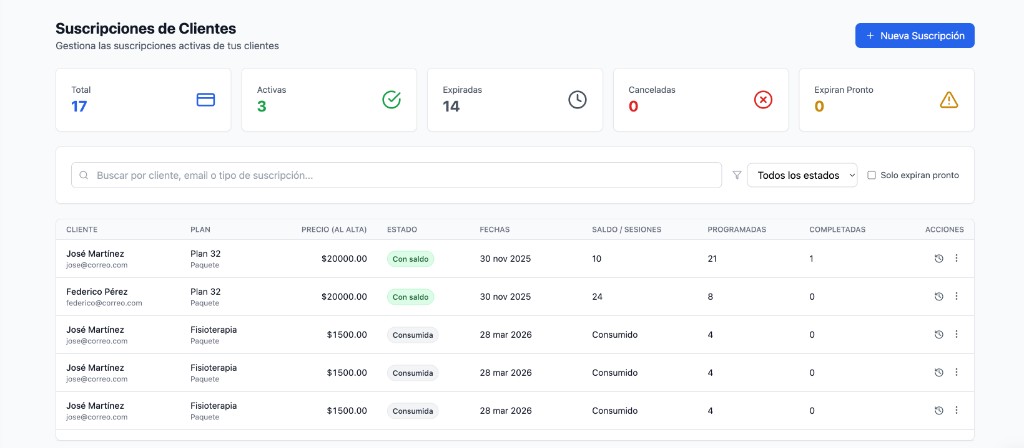This screenshot has width=1024, height=448.
Task: Focus the subscription search field
Action: pos(400,175)
